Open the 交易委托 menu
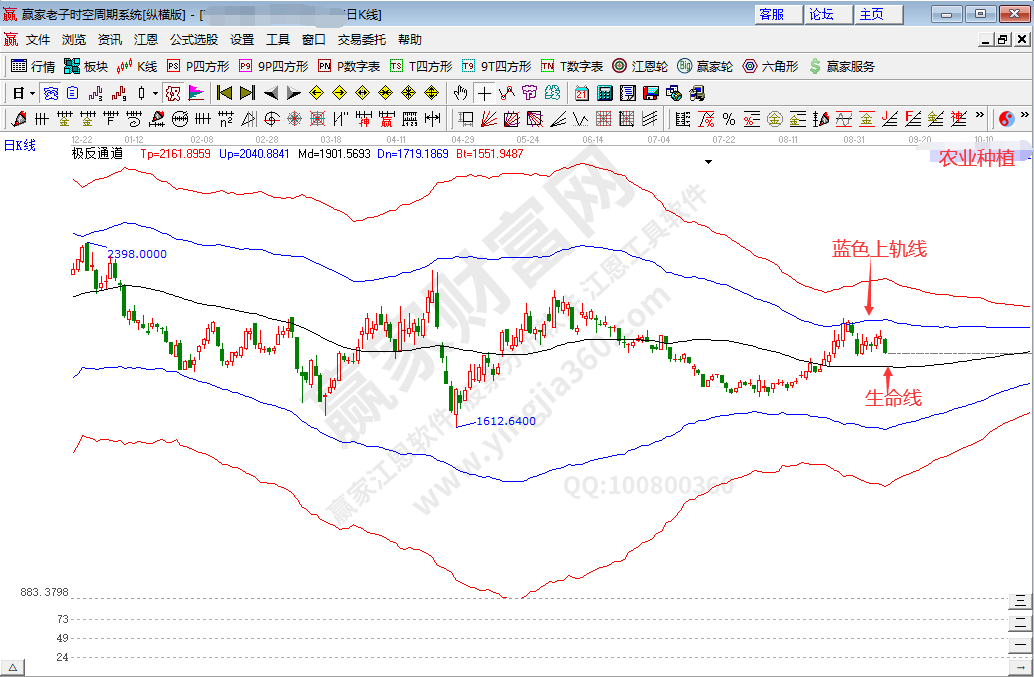The height and width of the screenshot is (677, 1034). click(x=361, y=40)
